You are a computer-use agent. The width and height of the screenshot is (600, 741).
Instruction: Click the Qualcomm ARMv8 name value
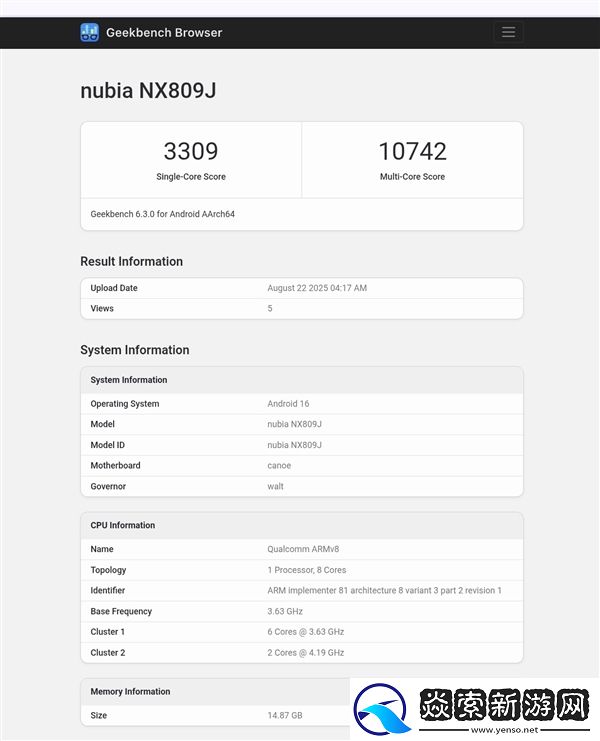coord(305,549)
